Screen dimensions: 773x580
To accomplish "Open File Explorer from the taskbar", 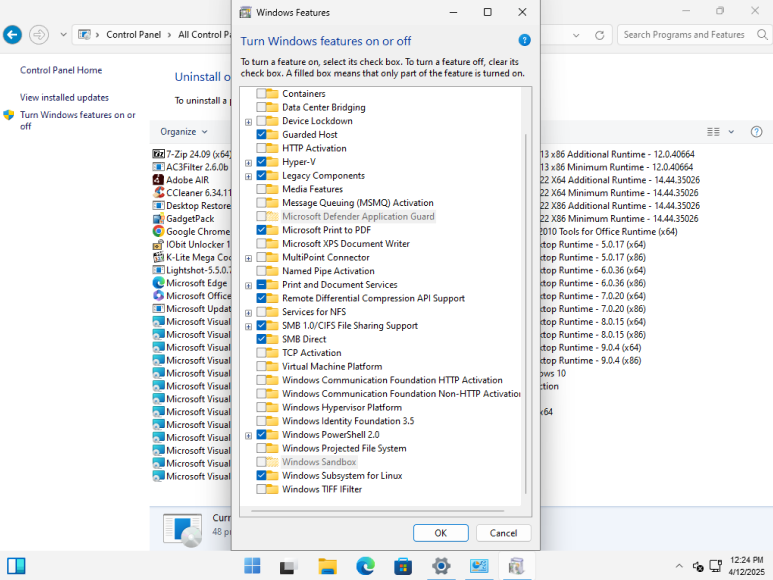I will pos(327,566).
